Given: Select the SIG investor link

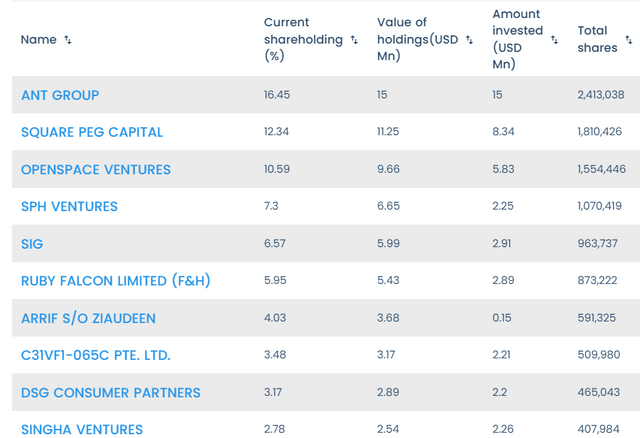Looking at the screenshot, I should (33, 244).
